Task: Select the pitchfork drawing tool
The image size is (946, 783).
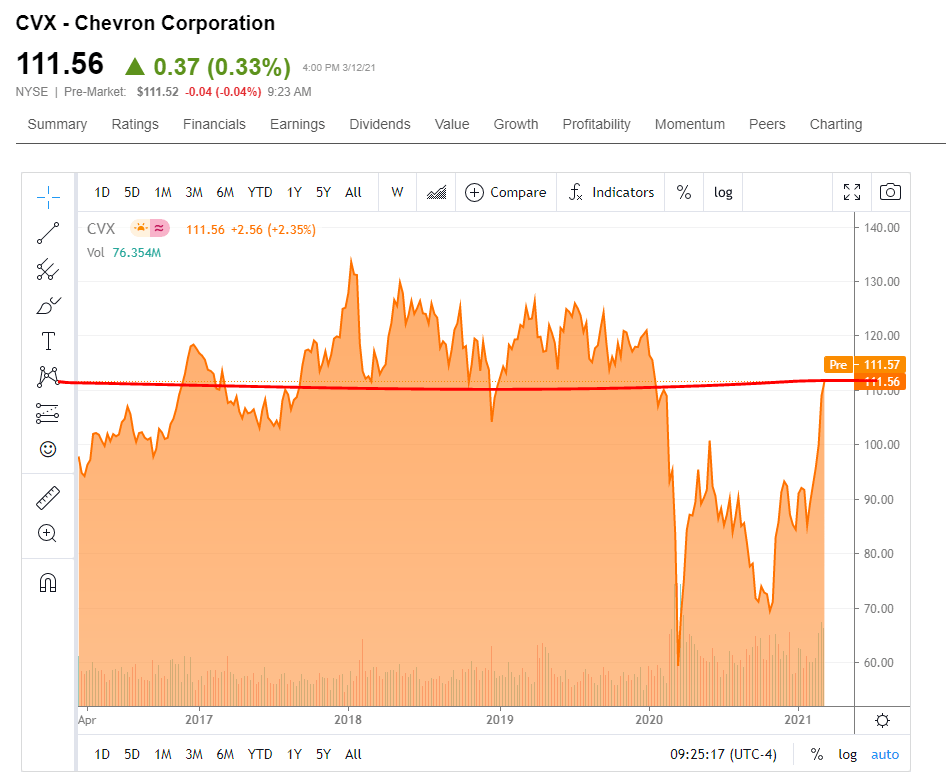Action: (x=48, y=270)
